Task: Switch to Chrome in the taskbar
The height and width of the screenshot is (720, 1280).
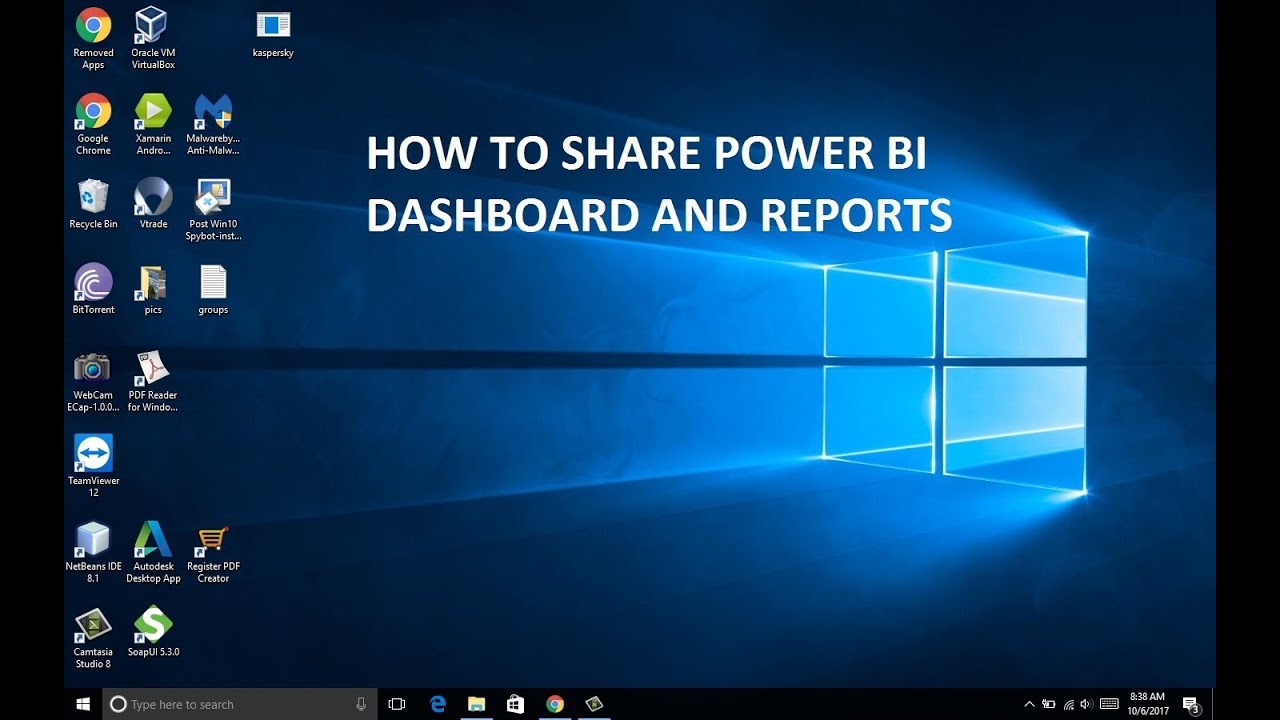Action: click(x=554, y=704)
